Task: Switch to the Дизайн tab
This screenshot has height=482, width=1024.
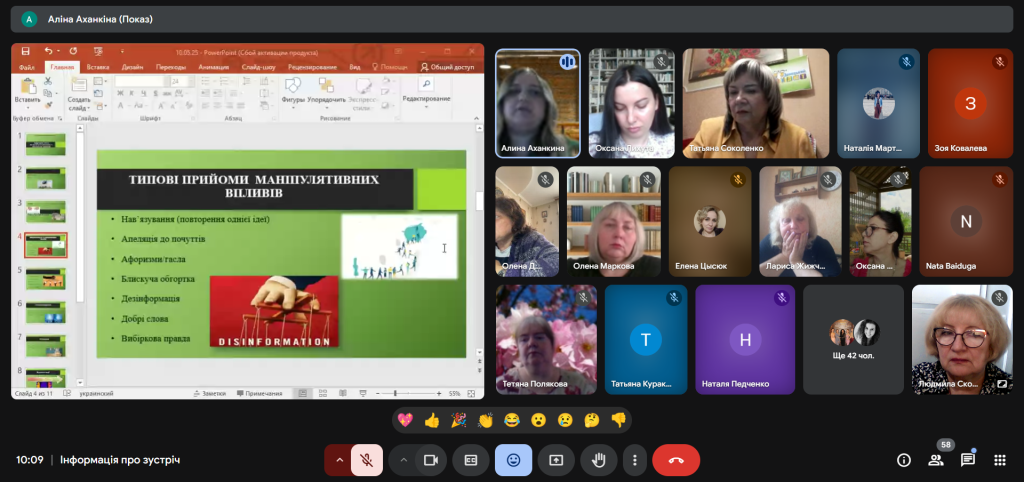Action: [x=132, y=67]
